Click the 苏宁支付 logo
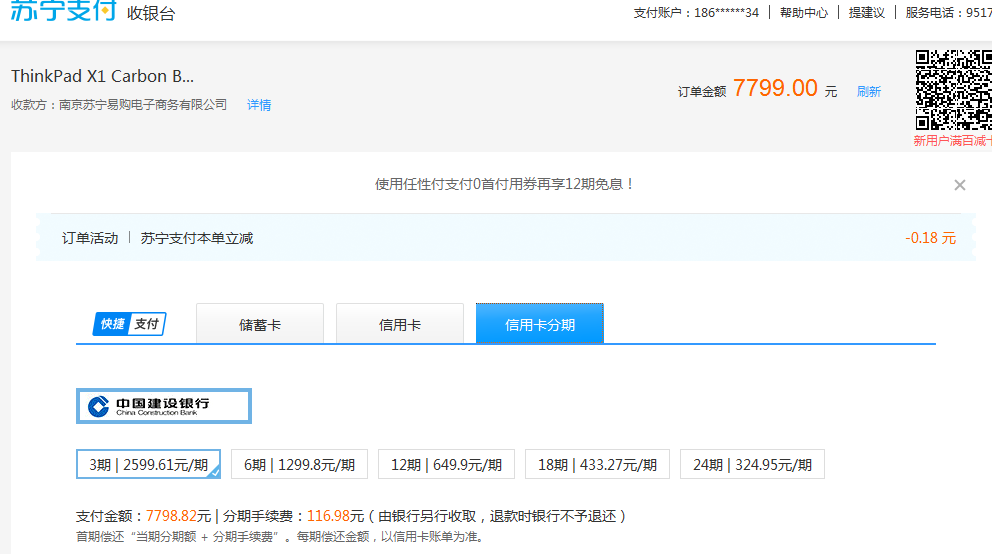Screen dimensions: 992x554 pos(63,11)
